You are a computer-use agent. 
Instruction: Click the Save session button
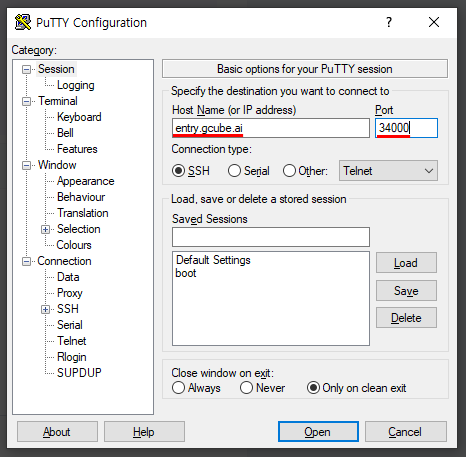pyautogui.click(x=406, y=291)
